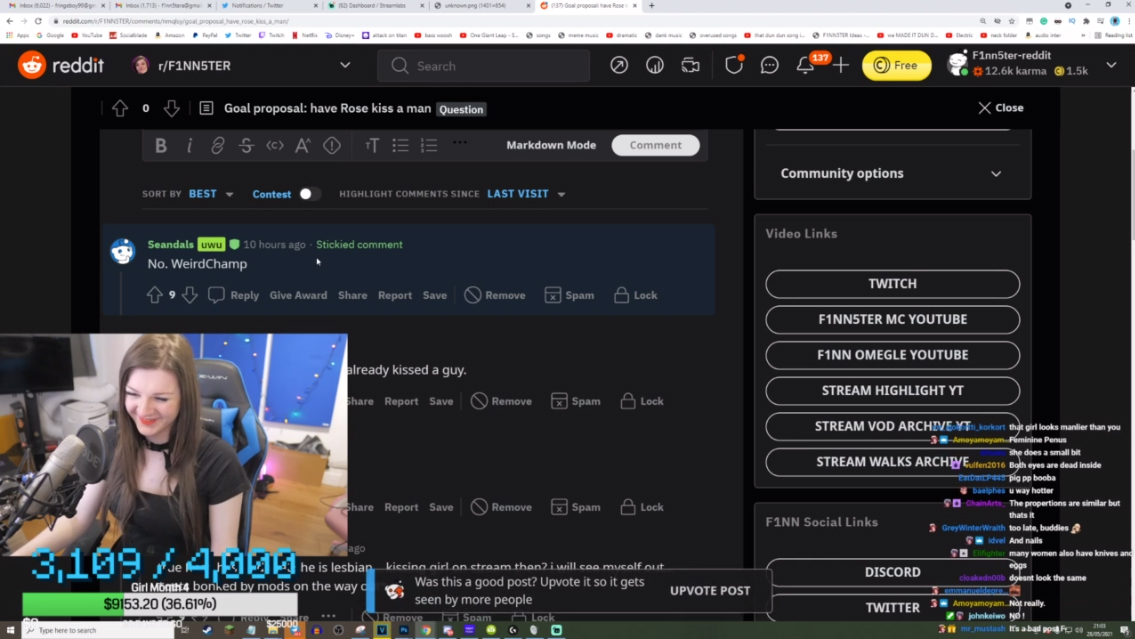1135x639 pixels.
Task: Downvote Seandals' stickied comment
Action: coord(190,295)
